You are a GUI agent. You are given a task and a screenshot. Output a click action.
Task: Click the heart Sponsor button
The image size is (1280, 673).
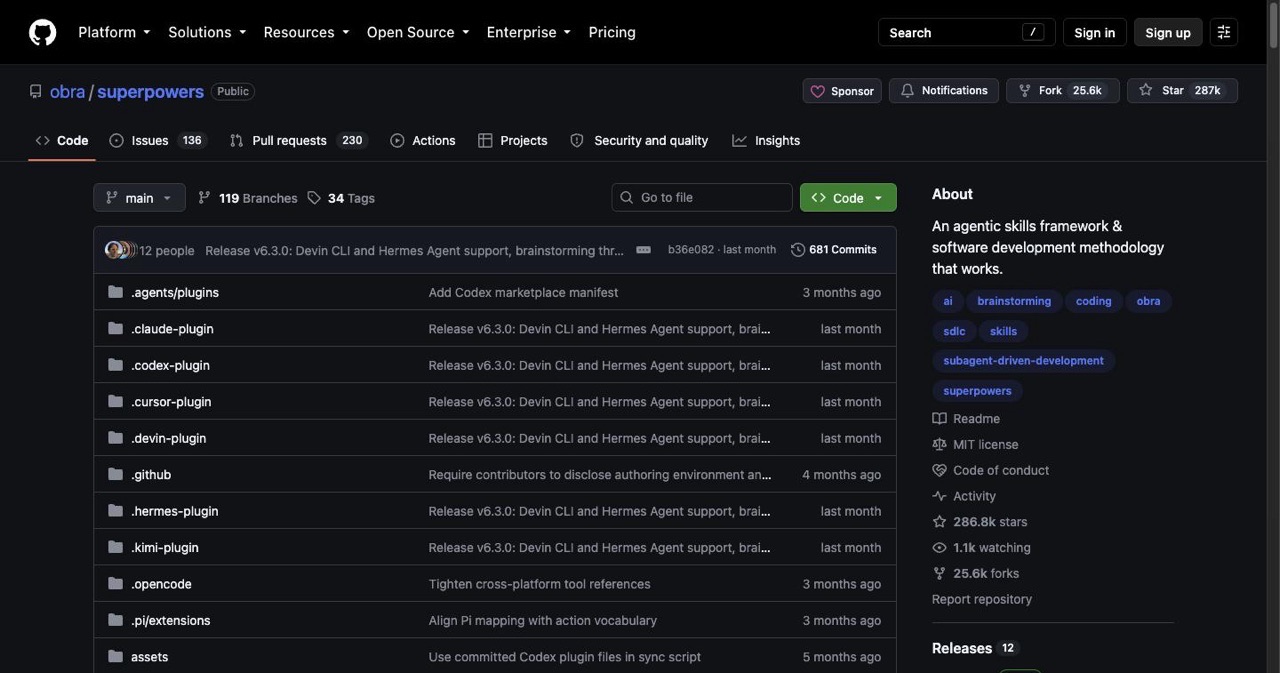pos(842,91)
